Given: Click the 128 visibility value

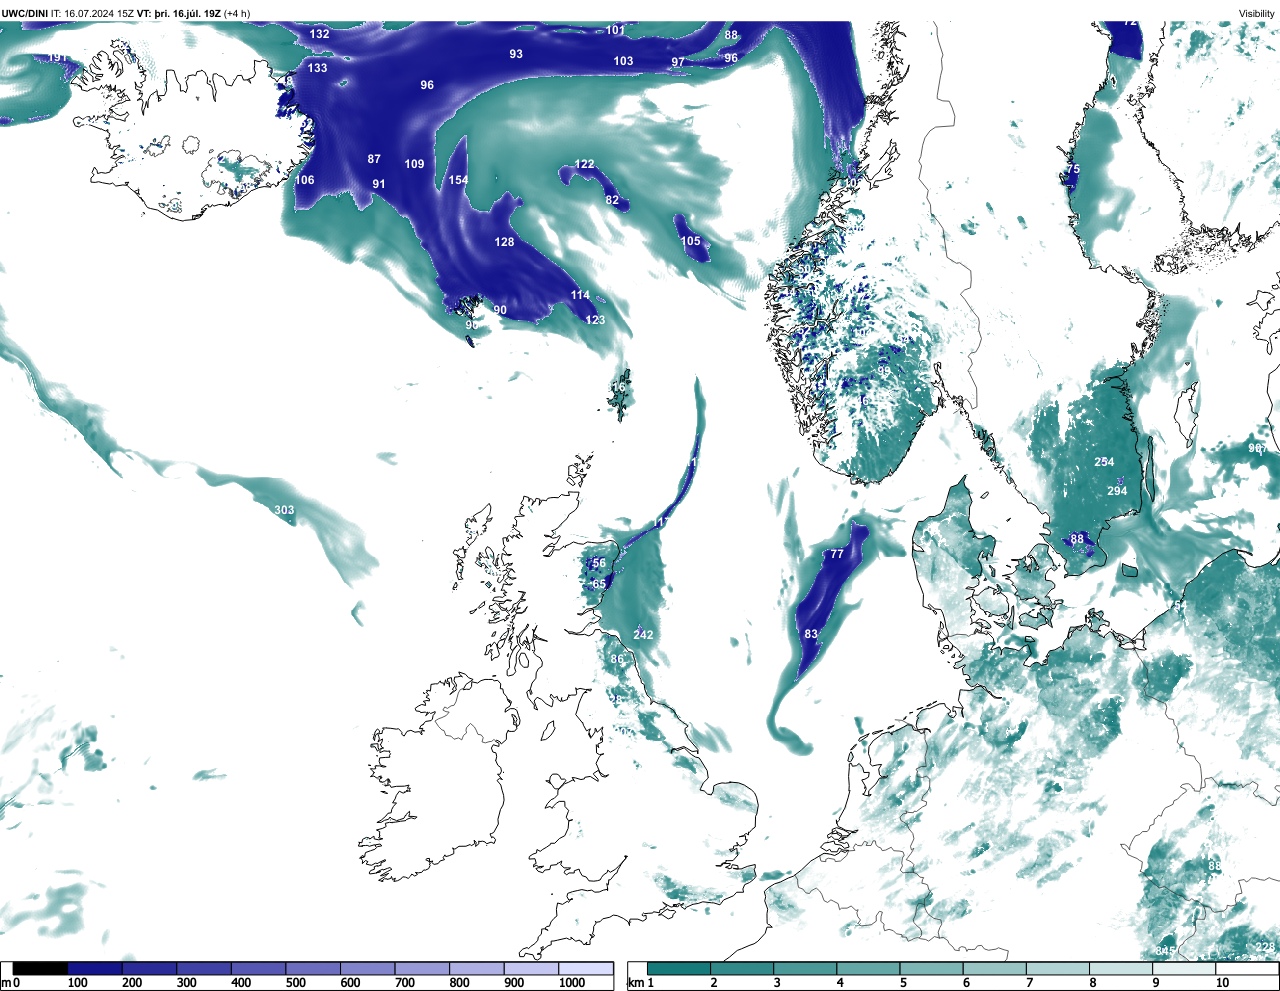Looking at the screenshot, I should (x=504, y=242).
